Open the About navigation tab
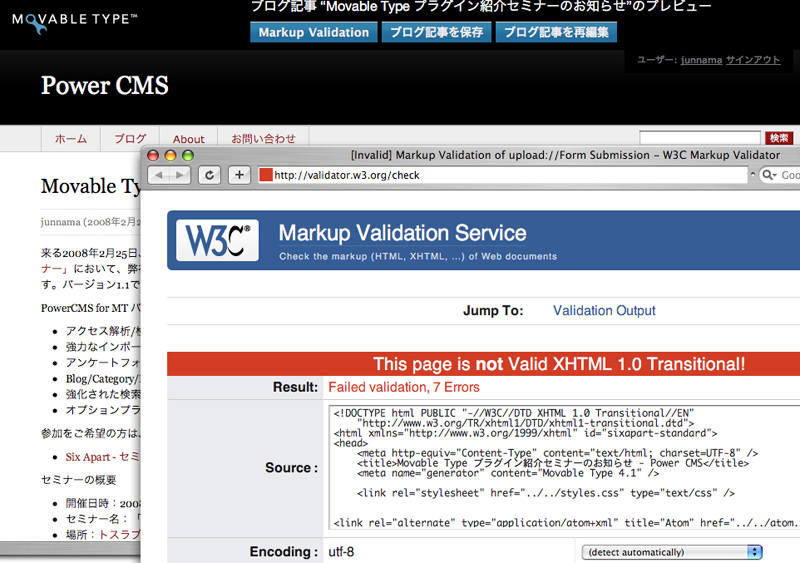The image size is (800, 563). [x=188, y=139]
